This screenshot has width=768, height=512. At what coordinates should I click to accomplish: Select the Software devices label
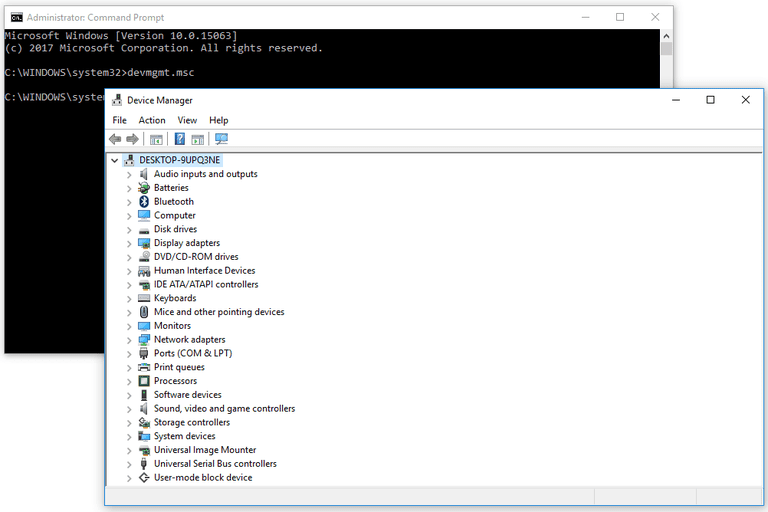[x=188, y=394]
